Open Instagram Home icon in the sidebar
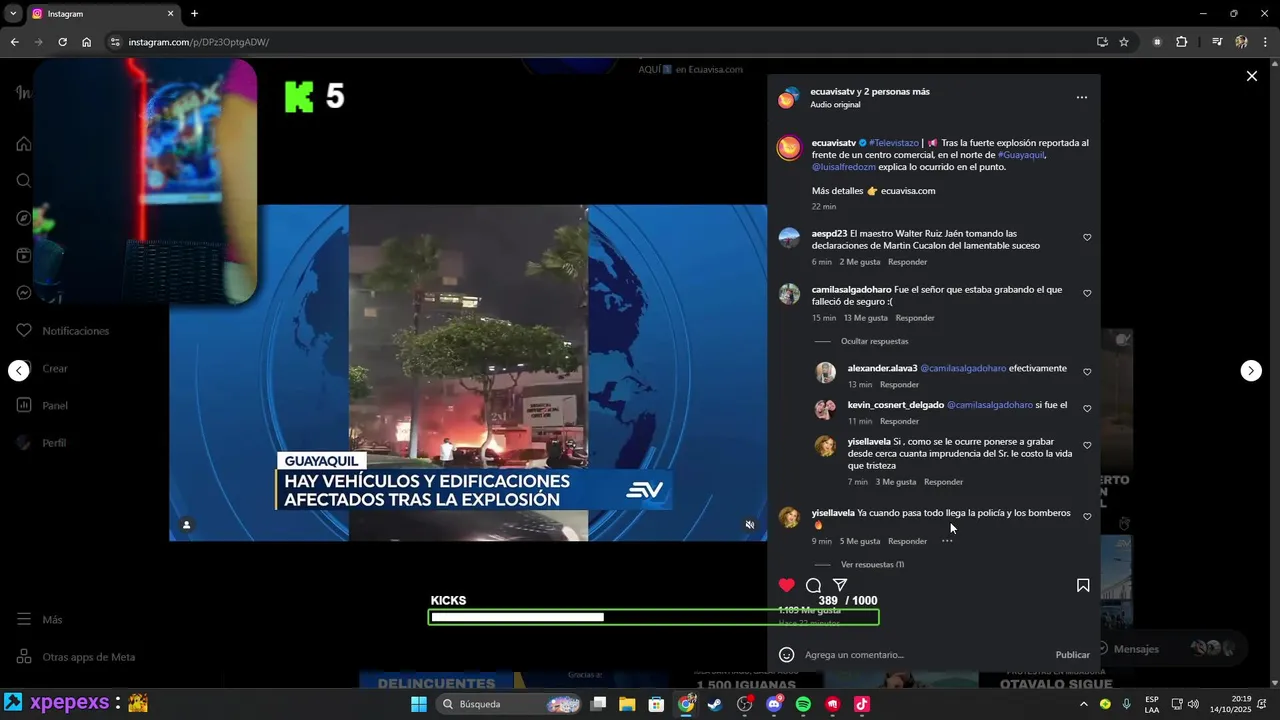 click(24, 144)
